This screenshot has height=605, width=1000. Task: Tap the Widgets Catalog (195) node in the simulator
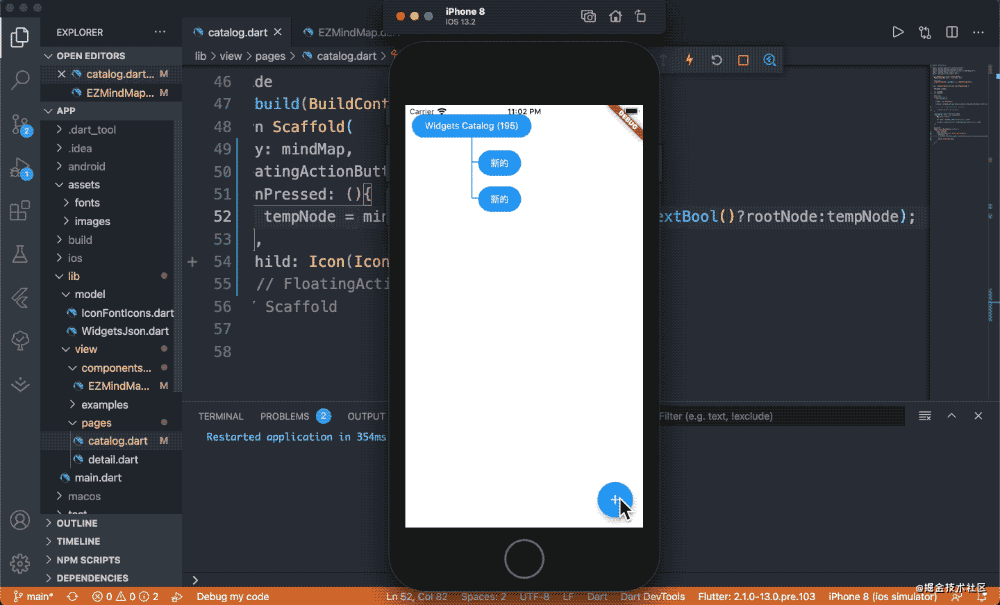[x=471, y=126]
